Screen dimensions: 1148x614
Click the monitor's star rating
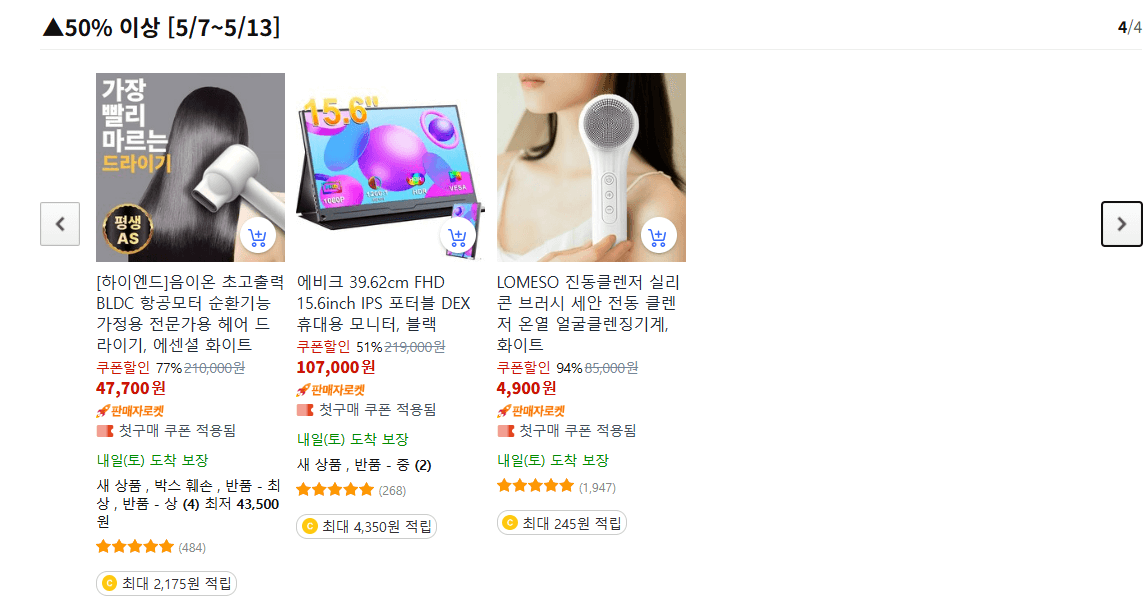[335, 490]
